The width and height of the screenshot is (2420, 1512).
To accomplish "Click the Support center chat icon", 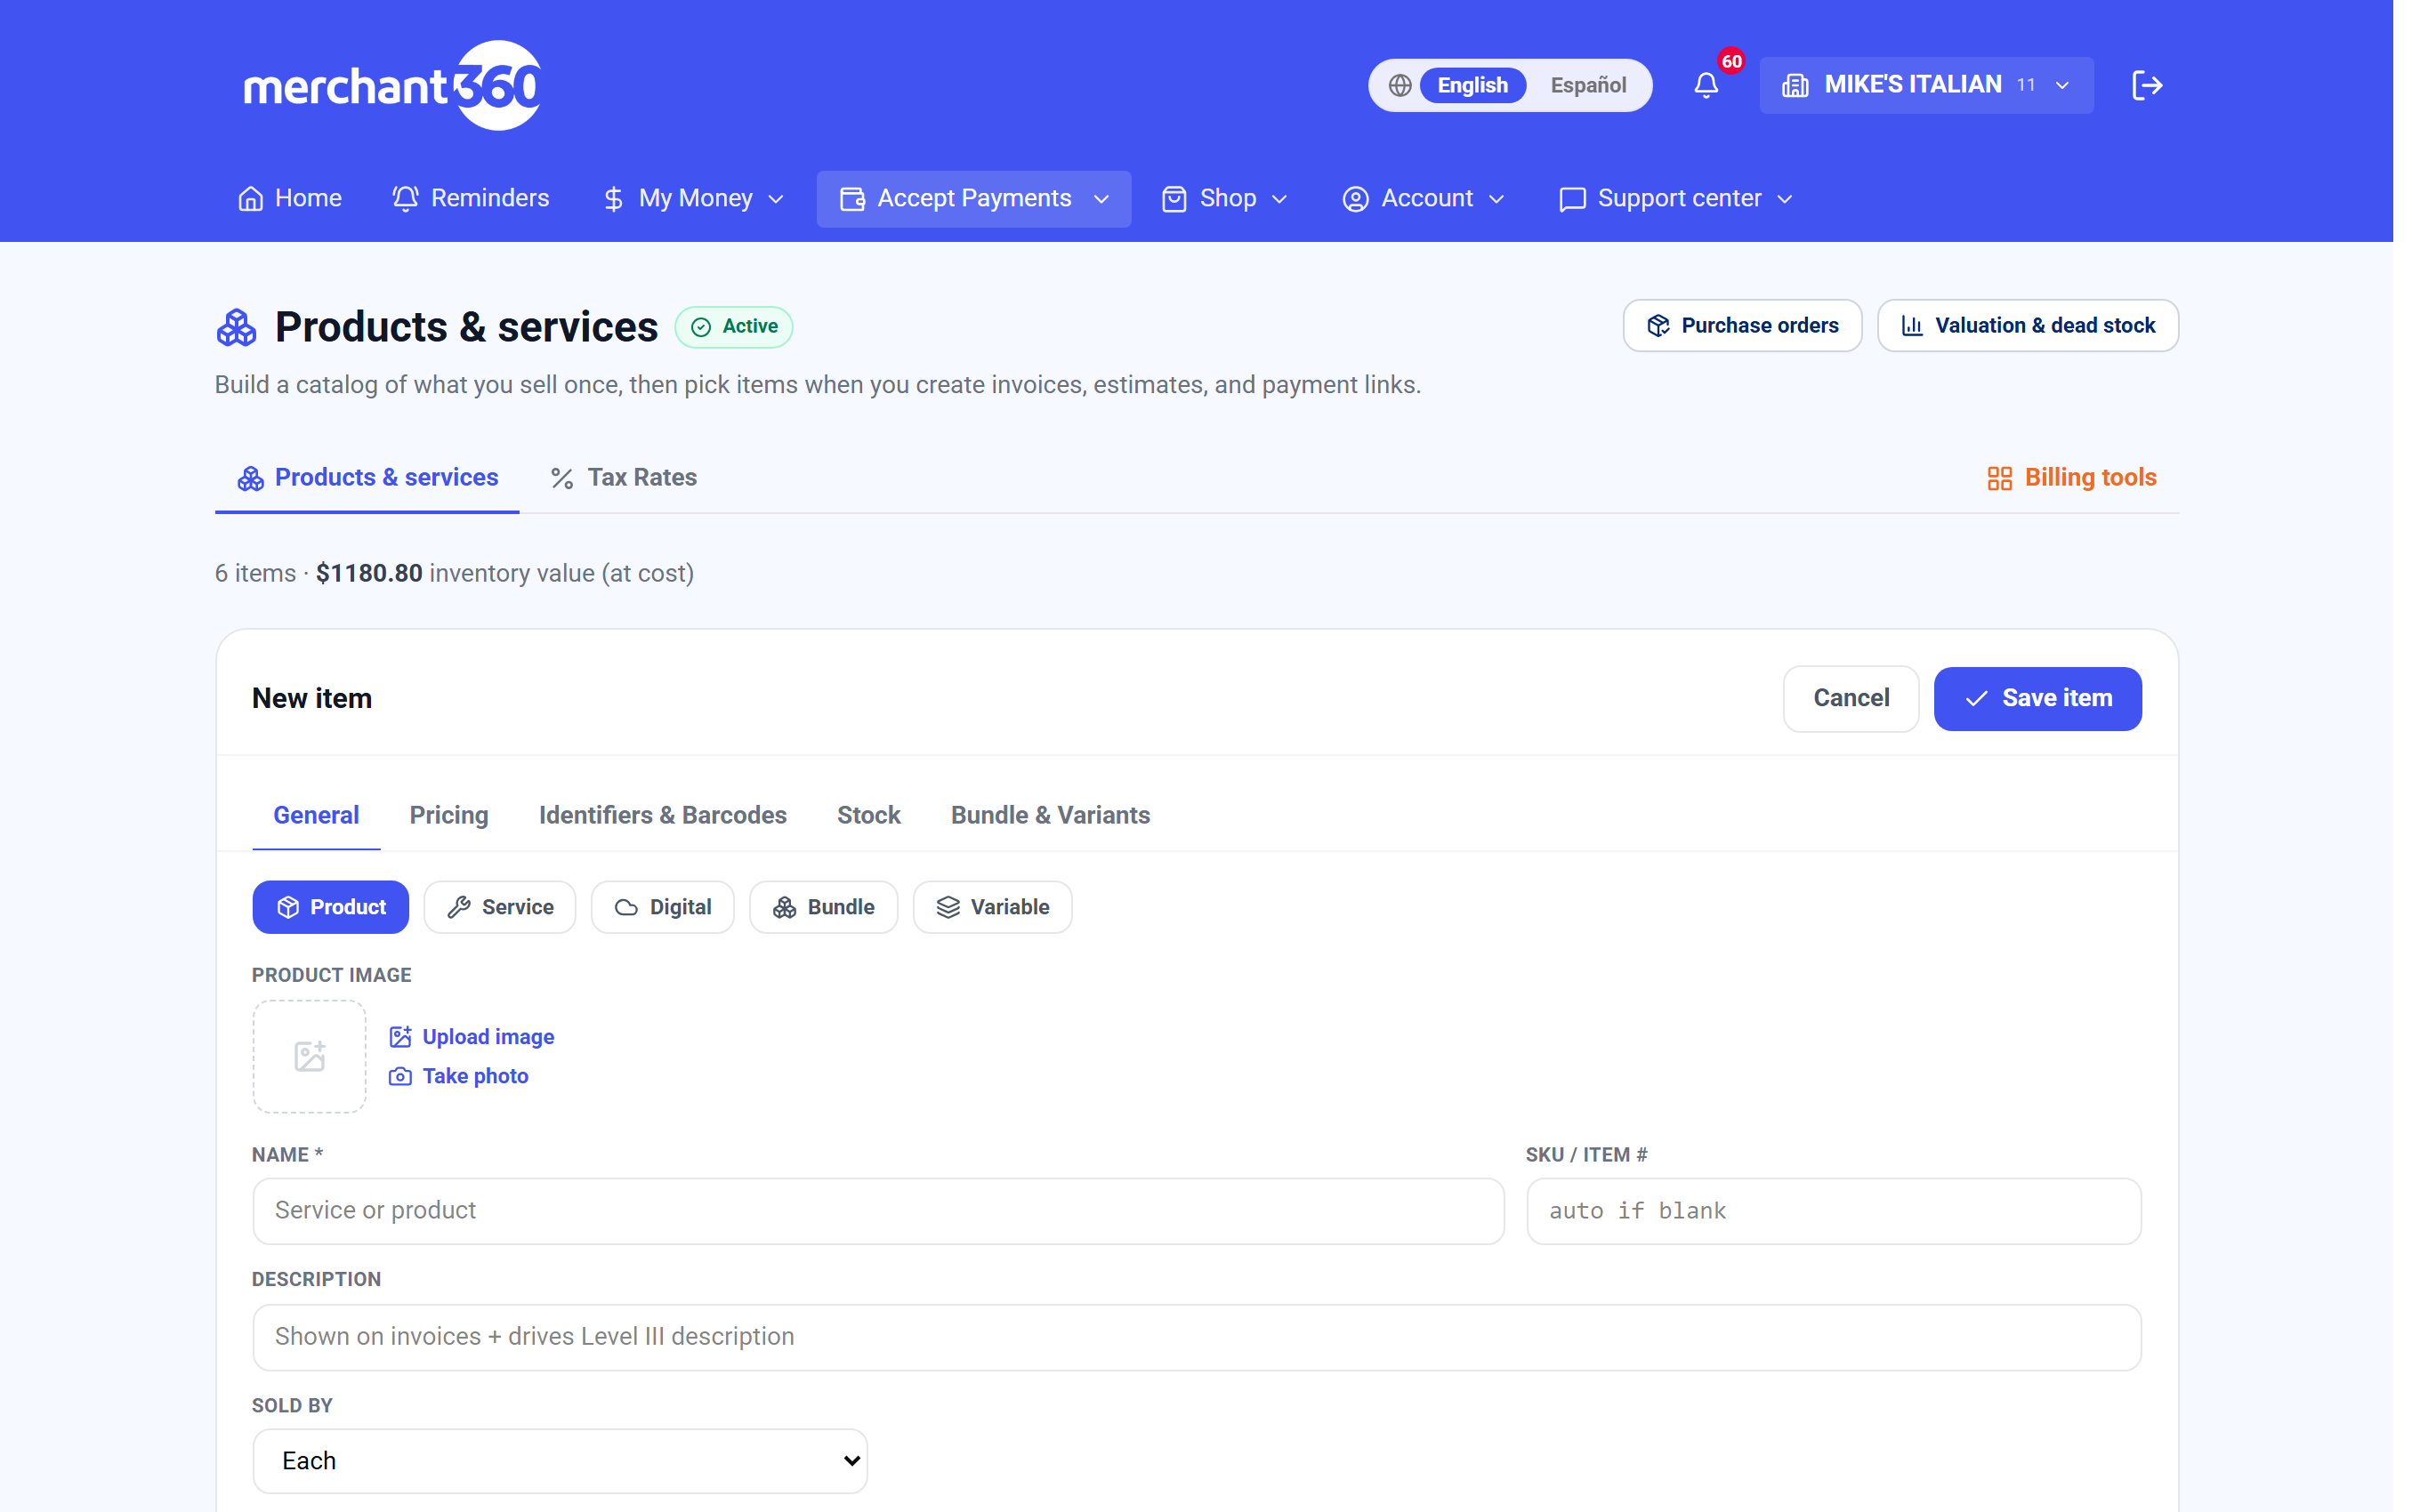I will pos(1572,199).
